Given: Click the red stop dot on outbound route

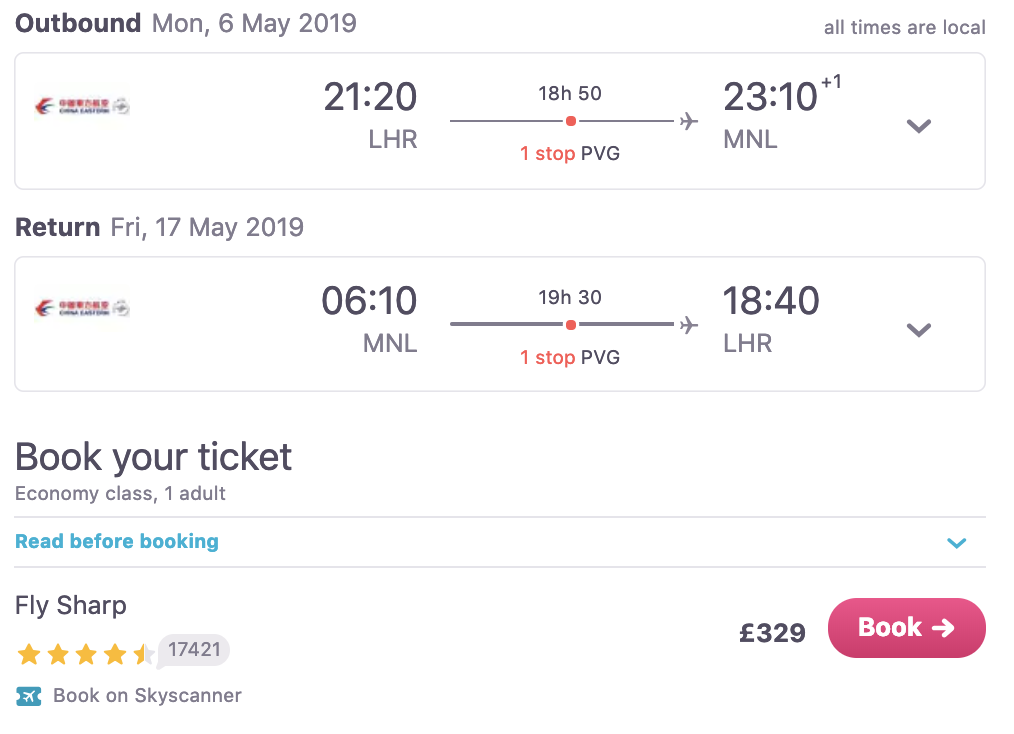Looking at the screenshot, I should point(570,121).
